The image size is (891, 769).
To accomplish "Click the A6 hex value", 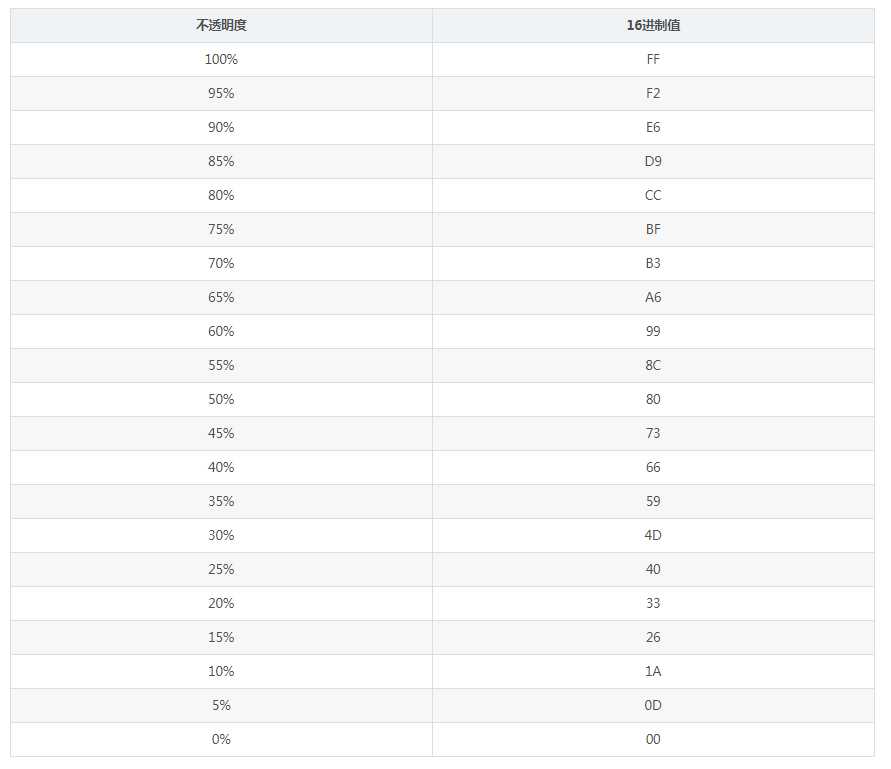I will coord(653,298).
